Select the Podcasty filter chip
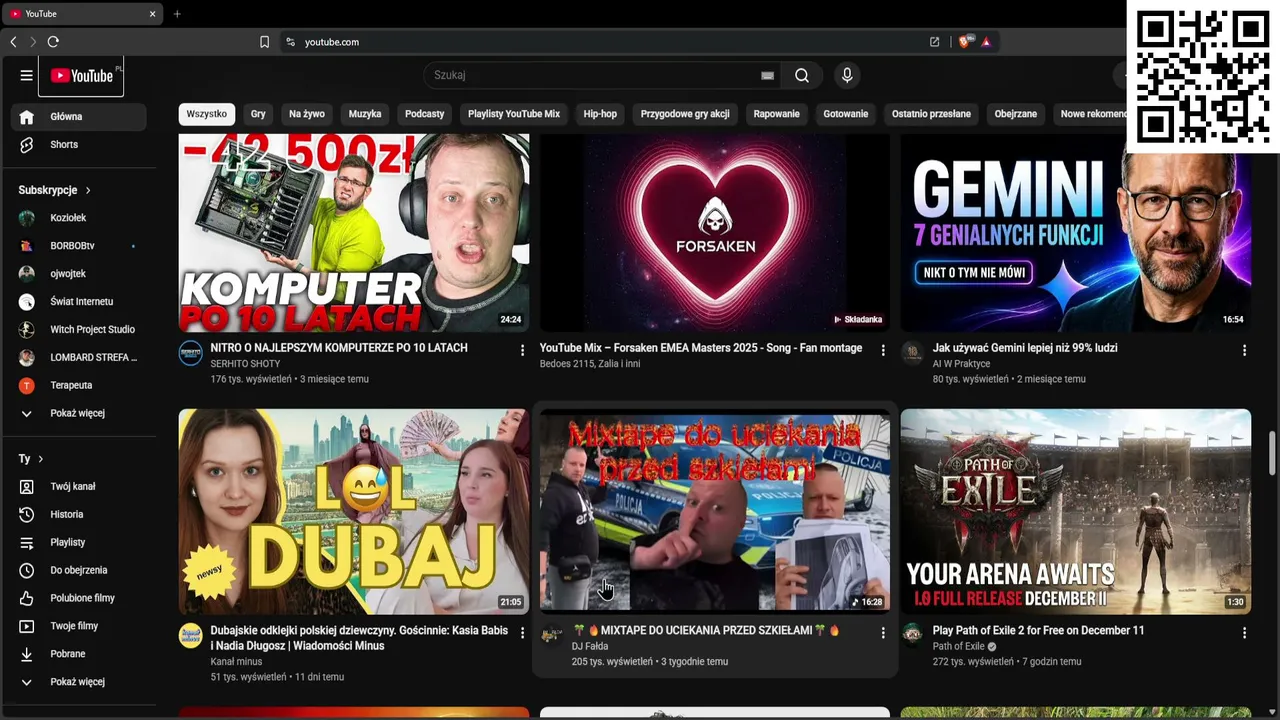1280x720 pixels. coord(424,114)
